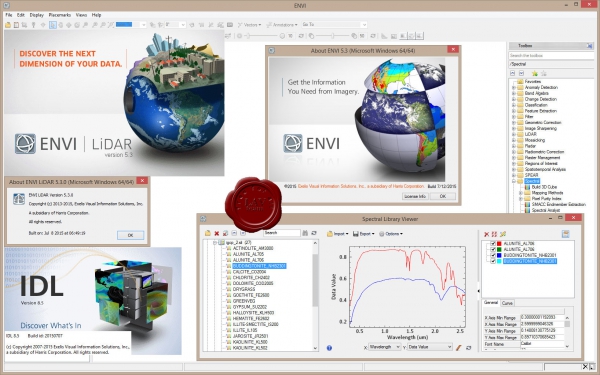Click the X Axis Min Range value field
The image size is (600, 375).
[543, 318]
